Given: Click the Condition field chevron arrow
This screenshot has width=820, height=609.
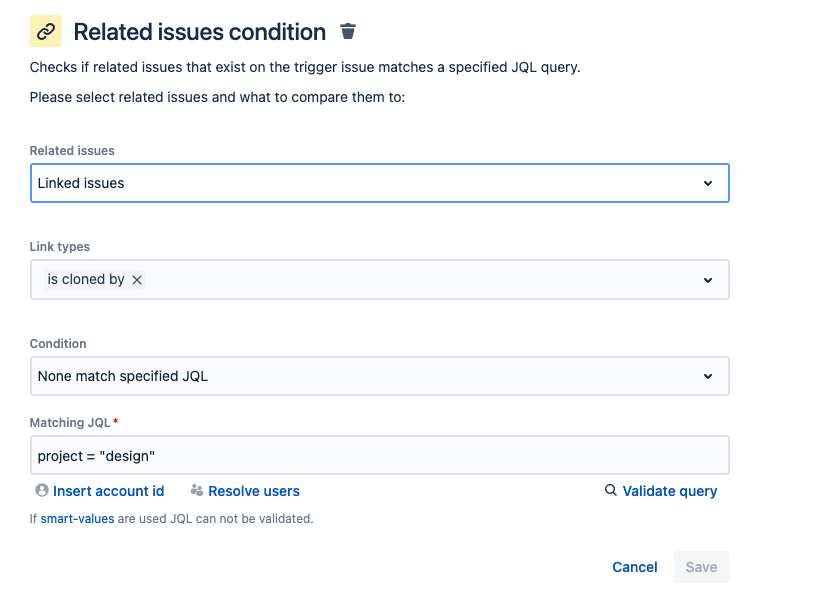Looking at the screenshot, I should click(708, 376).
